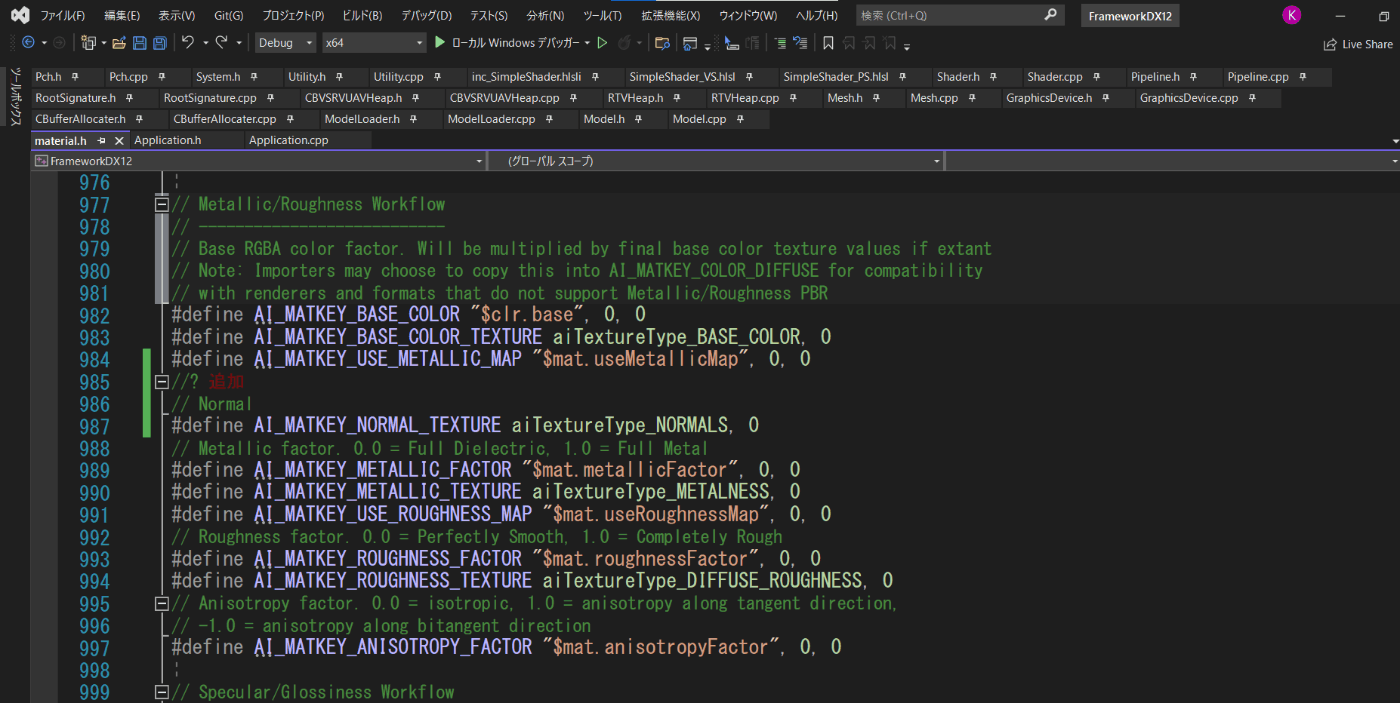Click the AI_MATKEY_NORMAL_TEXTURE define text
This screenshot has height=703, width=1400.
(x=377, y=426)
